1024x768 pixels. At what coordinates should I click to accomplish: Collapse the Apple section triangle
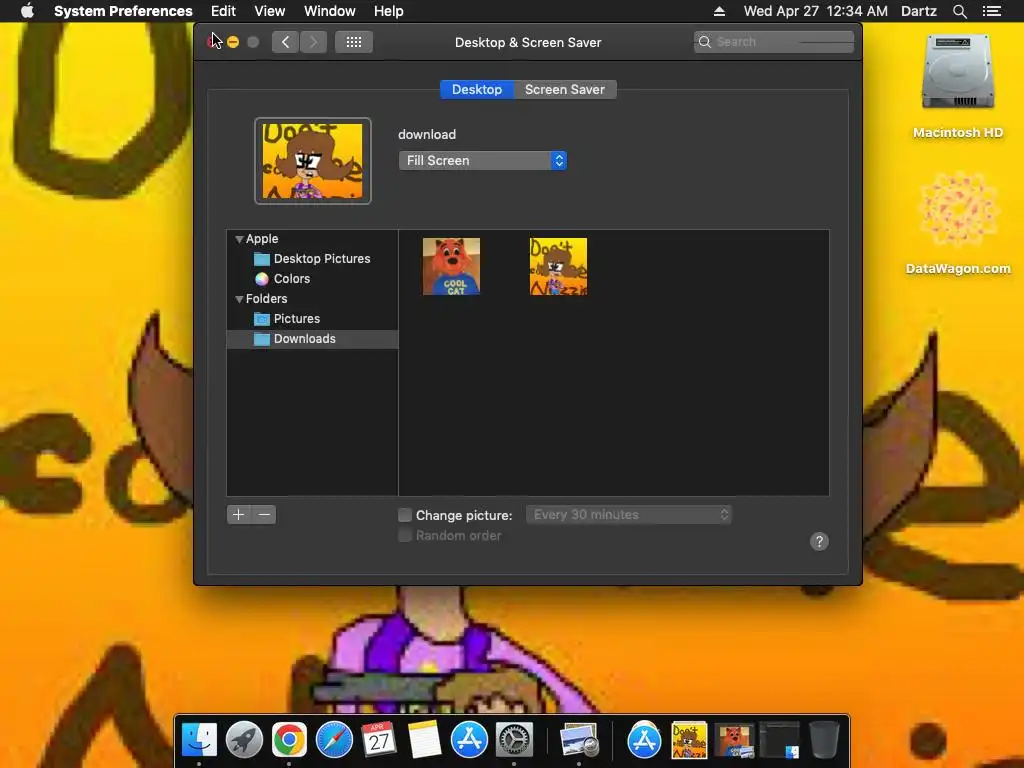(x=239, y=239)
